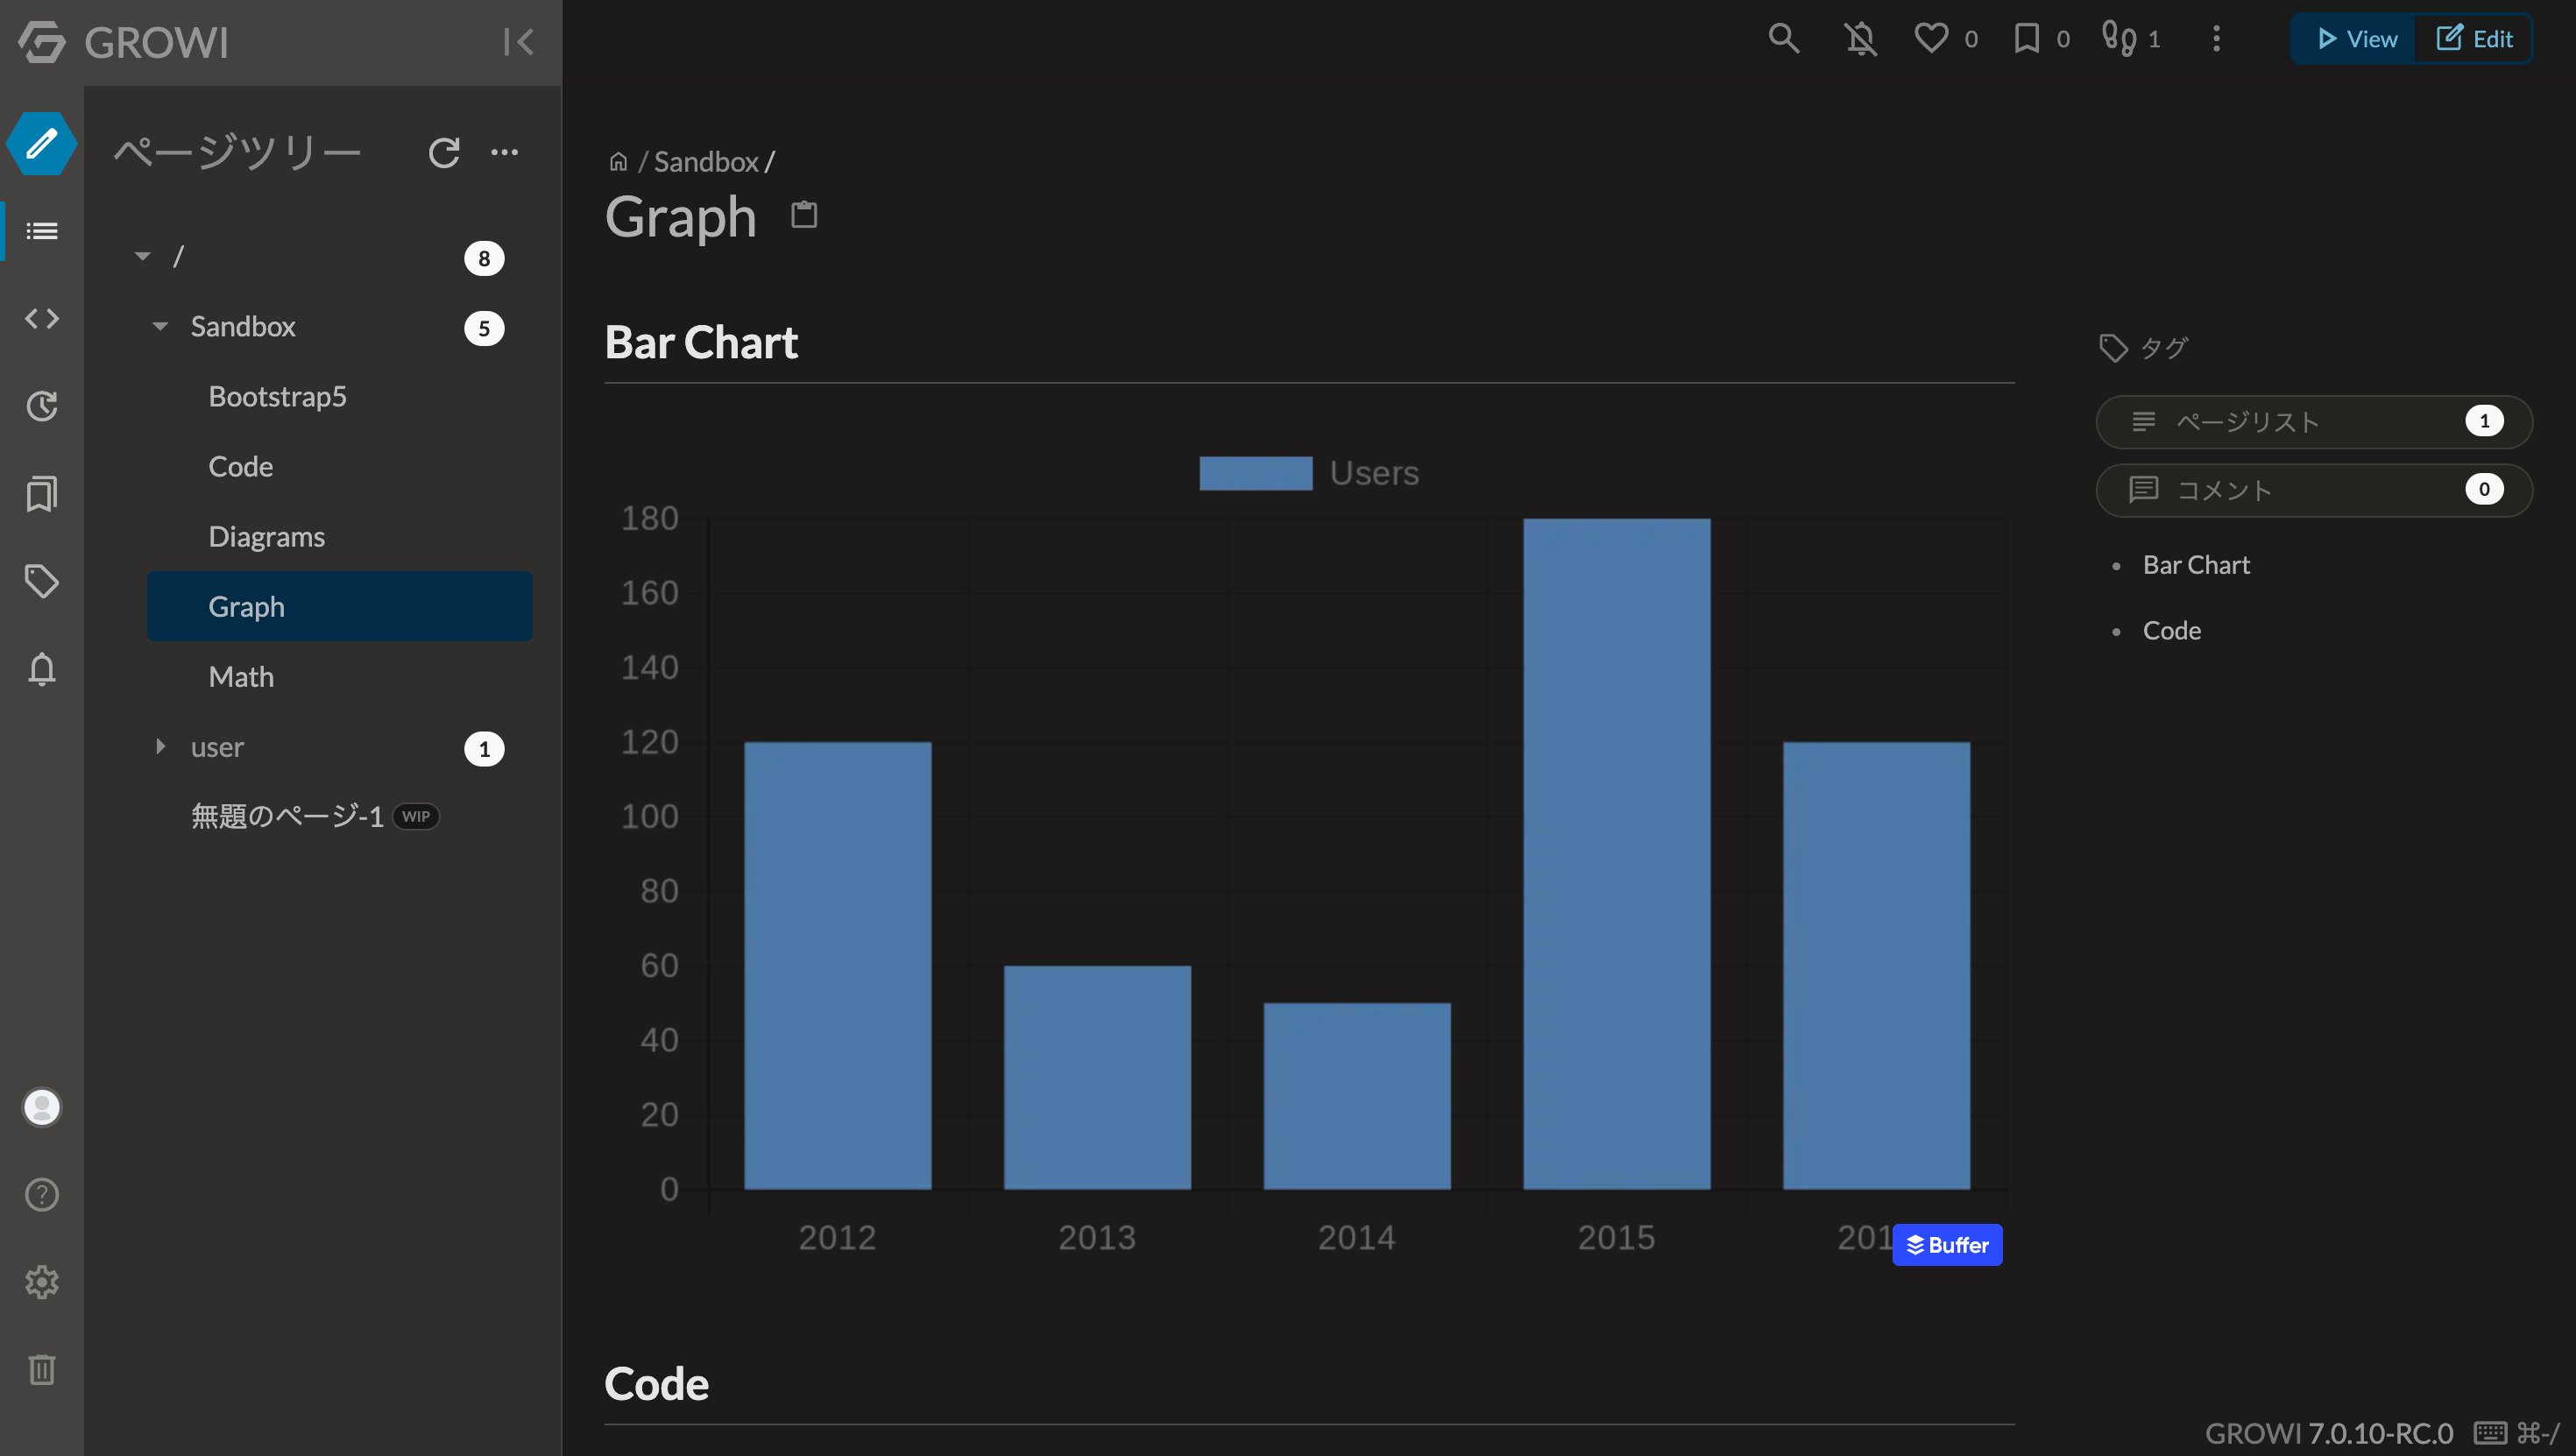Open recent changes history icon
This screenshot has width=2576, height=1456.
41,406
